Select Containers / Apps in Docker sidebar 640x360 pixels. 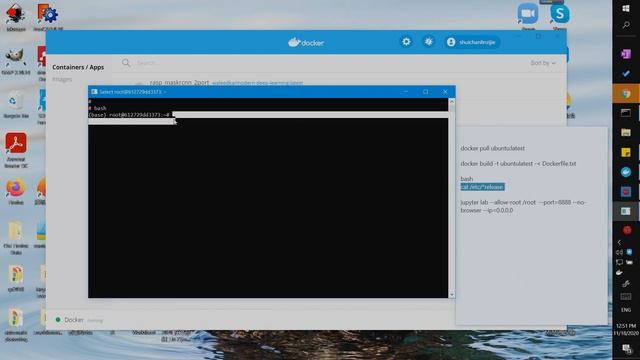[78, 67]
